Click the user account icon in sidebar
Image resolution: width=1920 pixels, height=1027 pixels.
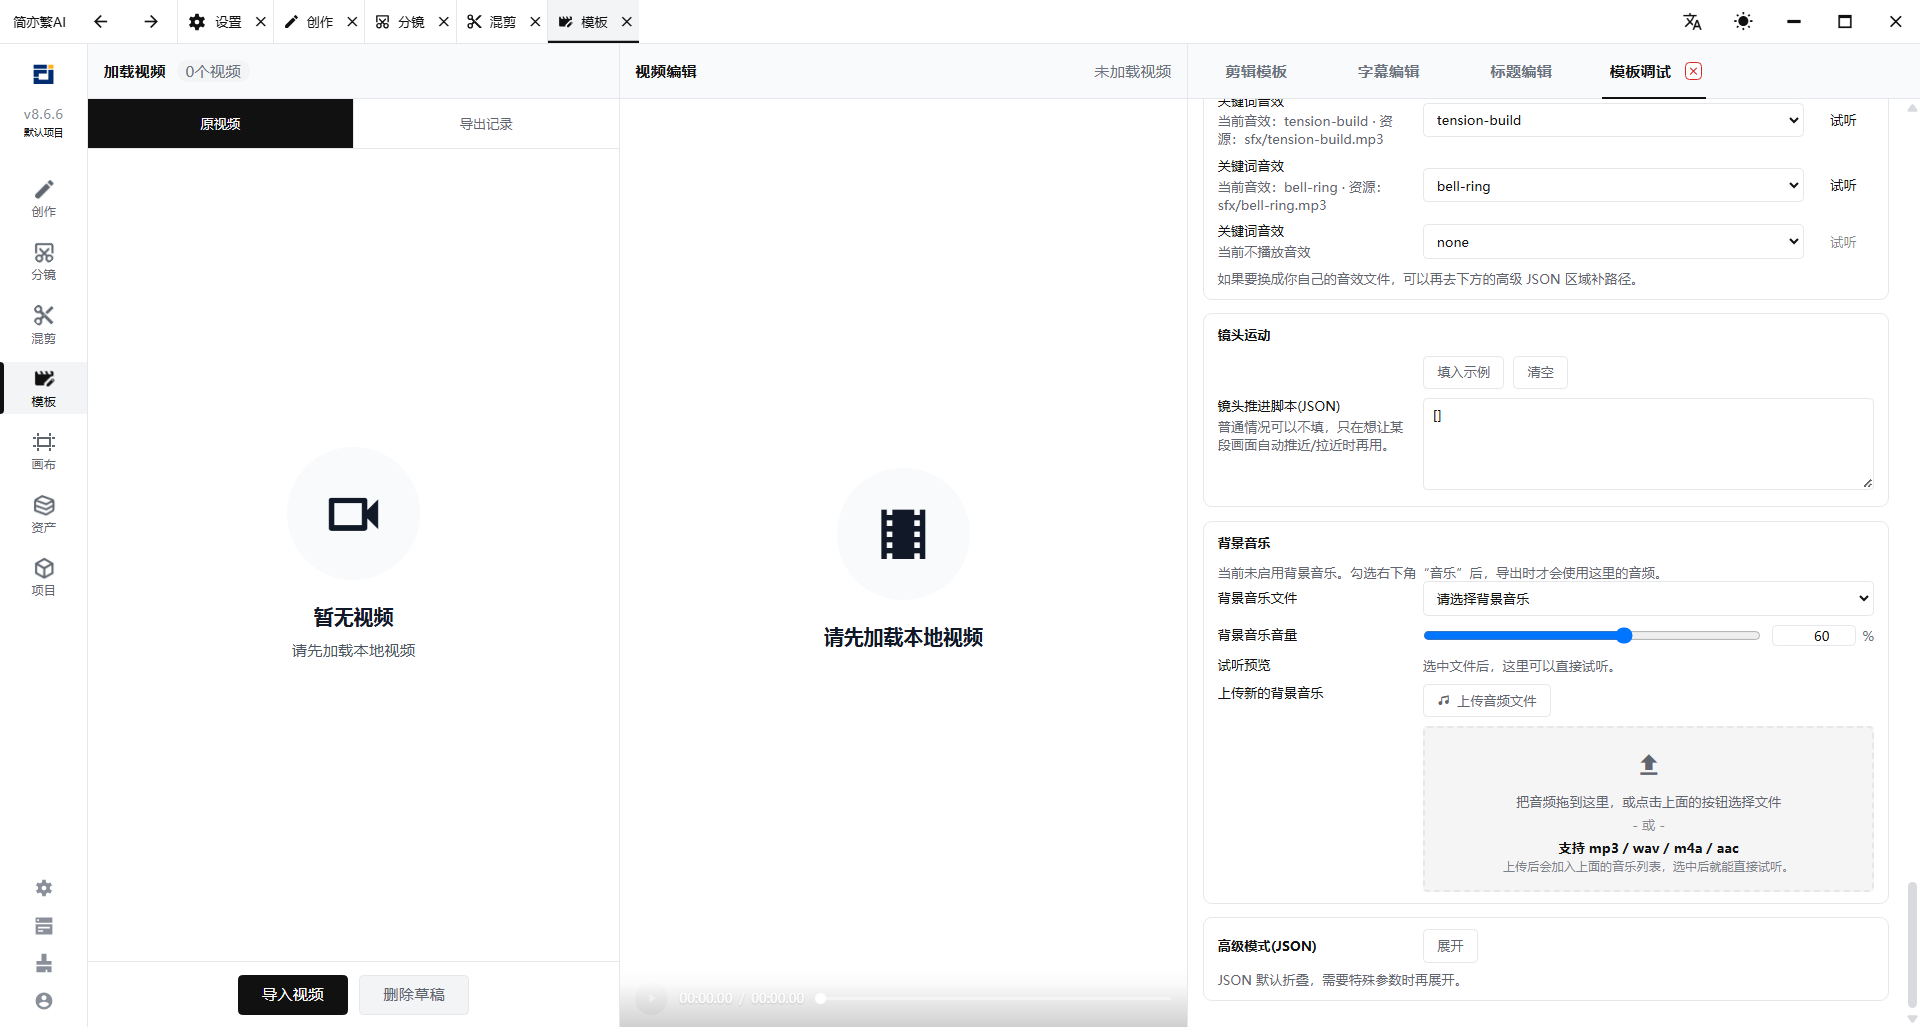44,1001
